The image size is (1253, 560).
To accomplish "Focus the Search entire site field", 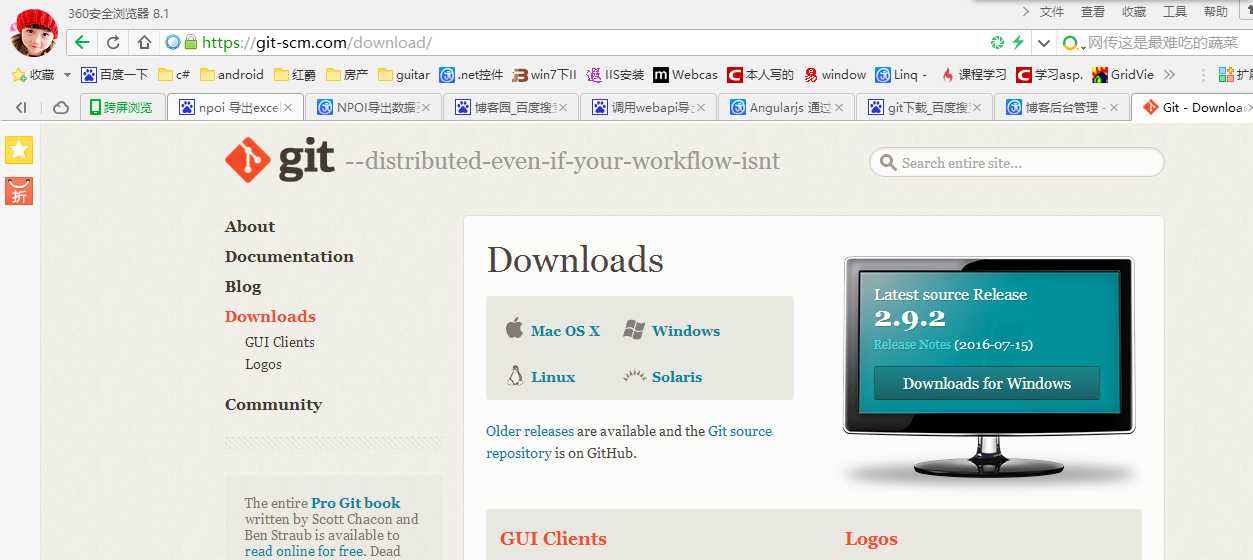I will (x=1017, y=162).
